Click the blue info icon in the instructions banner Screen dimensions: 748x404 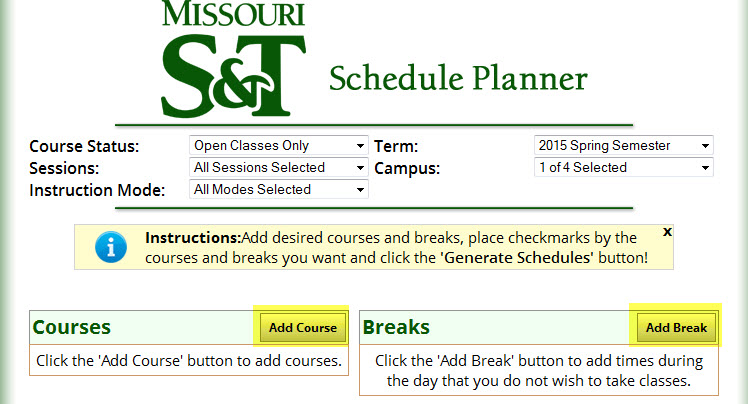click(x=111, y=247)
